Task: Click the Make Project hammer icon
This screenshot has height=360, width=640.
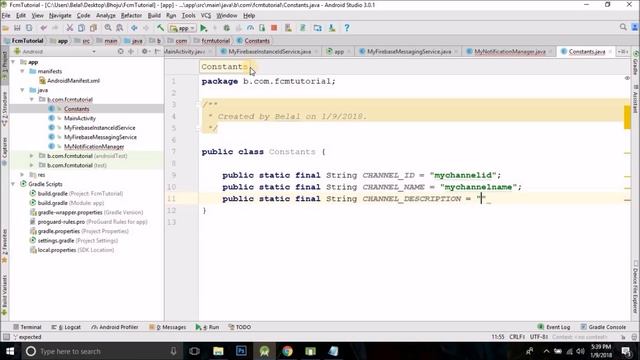Action: tap(160, 28)
